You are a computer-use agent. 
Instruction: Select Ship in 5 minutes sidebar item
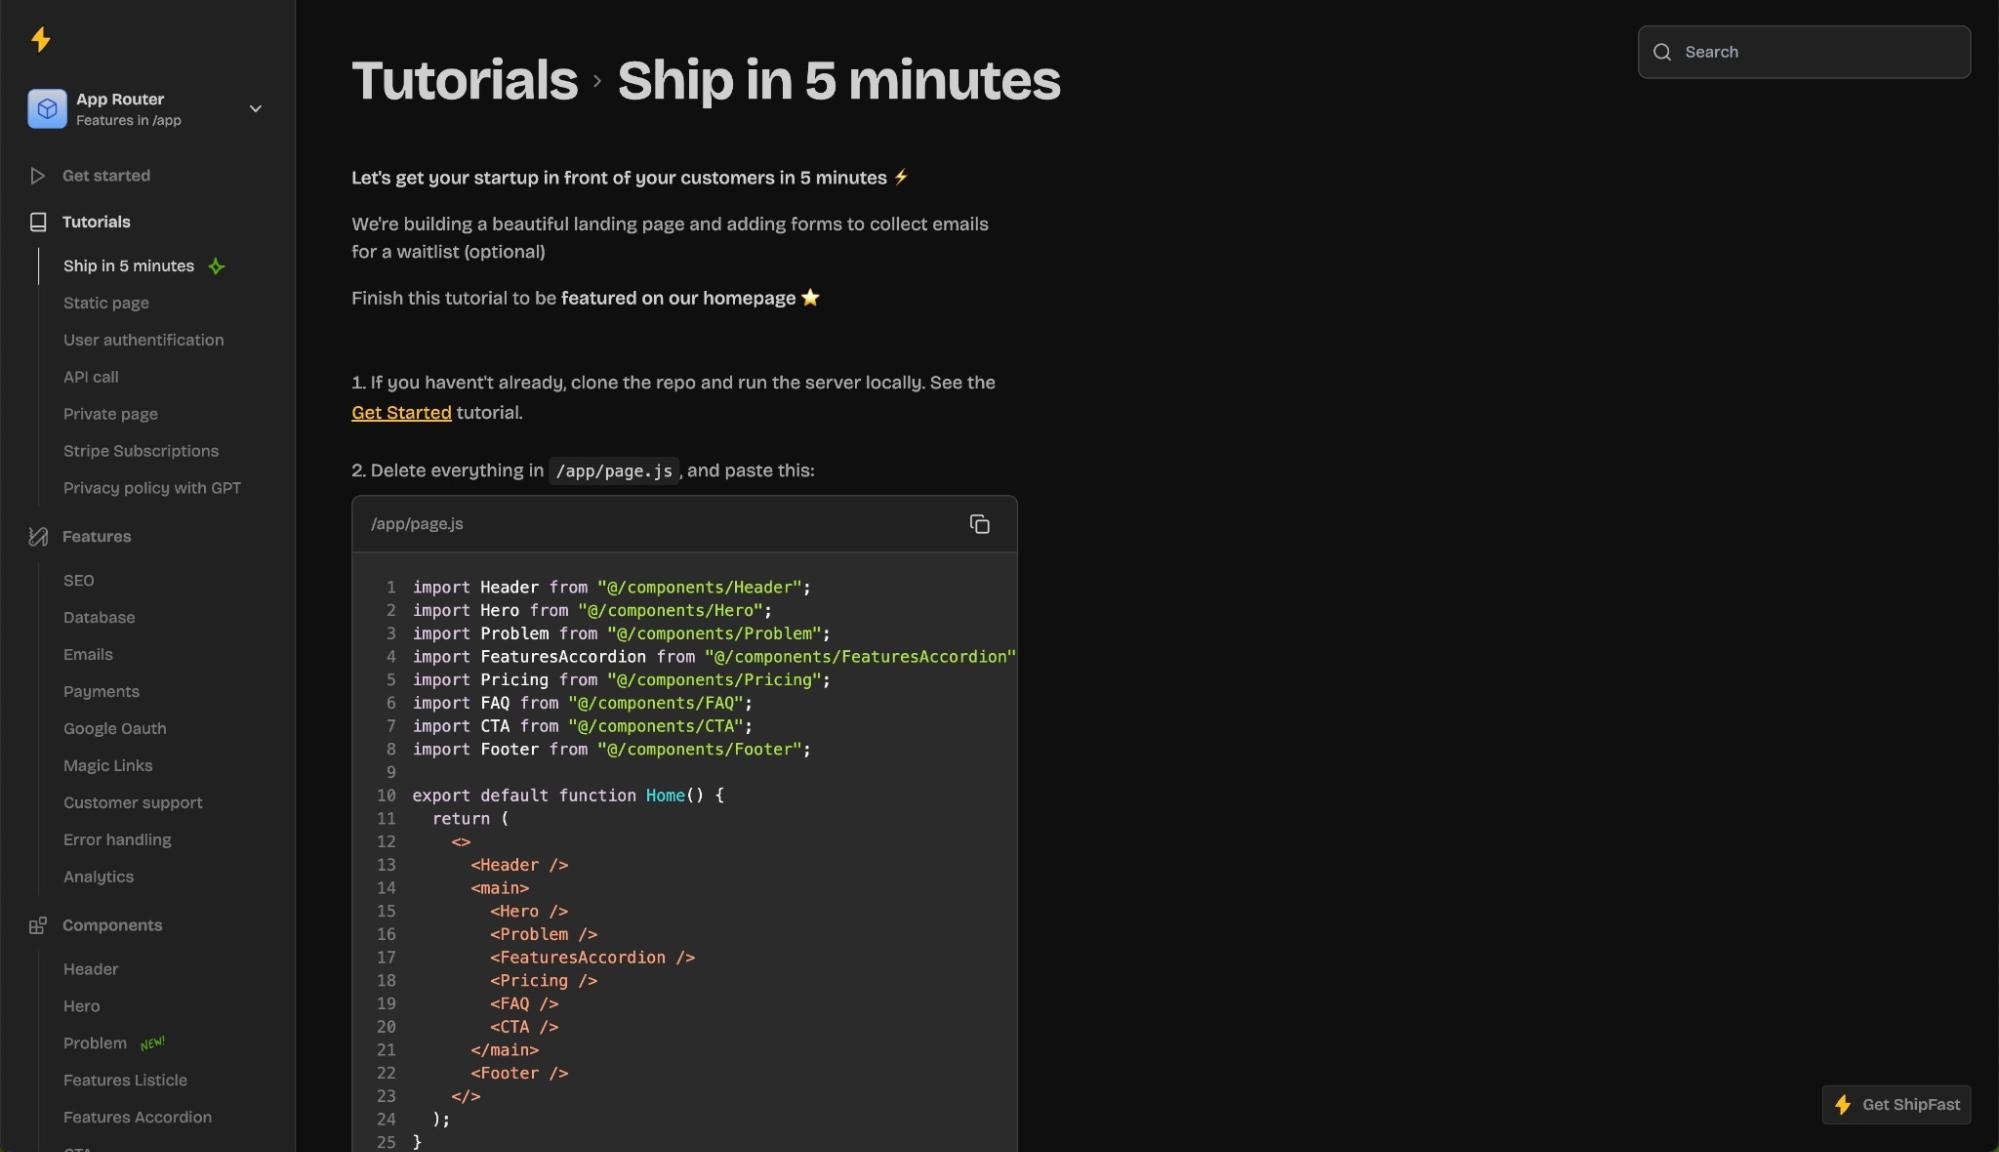(128, 266)
